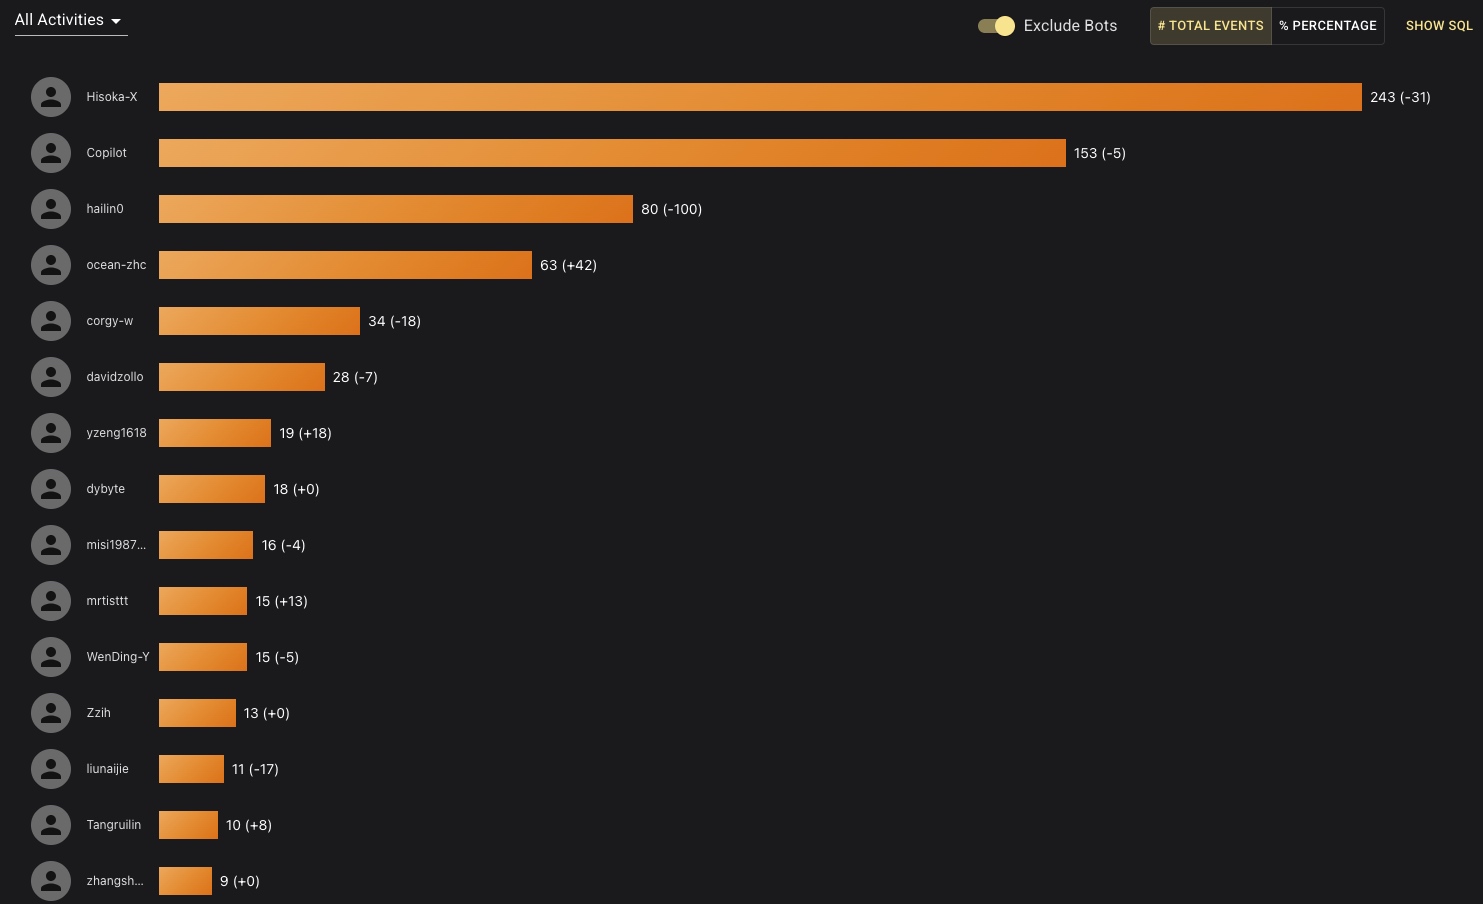The width and height of the screenshot is (1483, 904).
Task: Select the davidzollo avatar icon
Action: [51, 377]
